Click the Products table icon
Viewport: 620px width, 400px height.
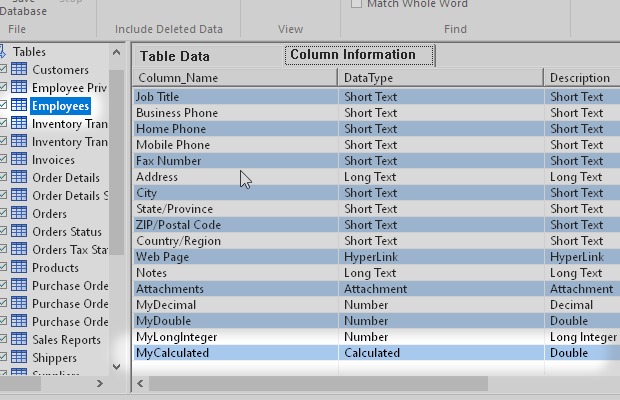point(19,268)
